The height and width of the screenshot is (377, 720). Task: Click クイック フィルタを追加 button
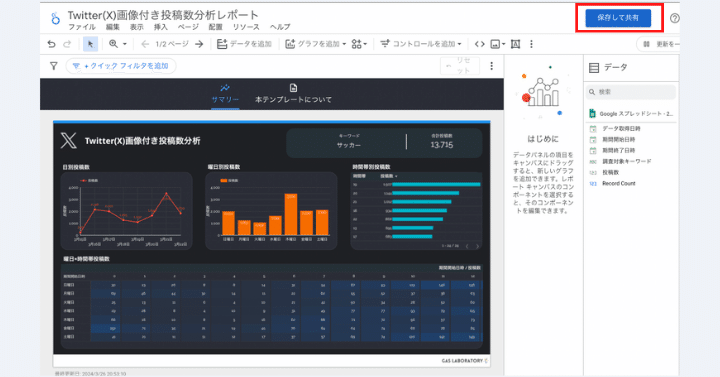[121, 66]
